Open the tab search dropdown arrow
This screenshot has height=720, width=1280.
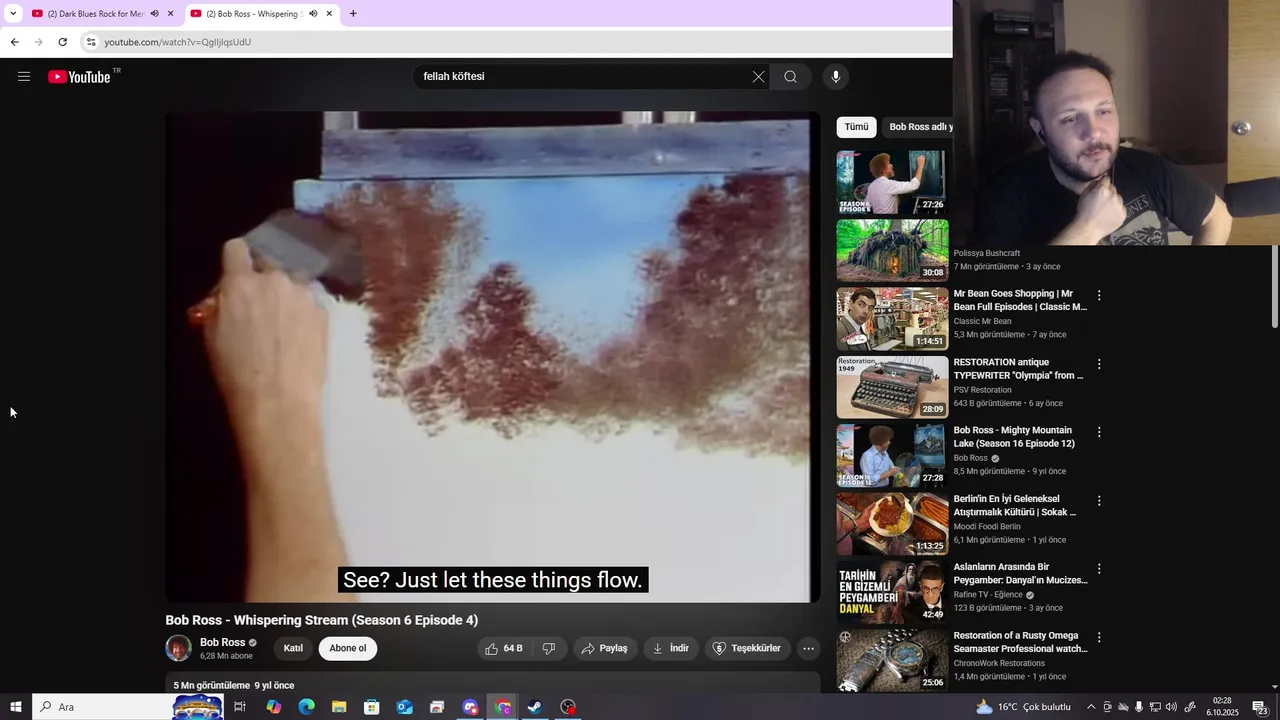[13, 13]
